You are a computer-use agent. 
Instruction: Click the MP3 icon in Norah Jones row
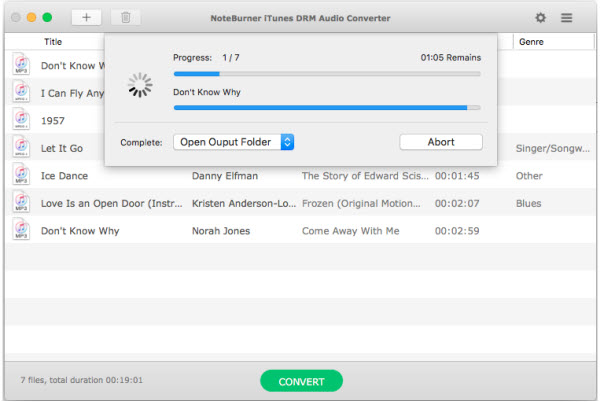[21, 229]
